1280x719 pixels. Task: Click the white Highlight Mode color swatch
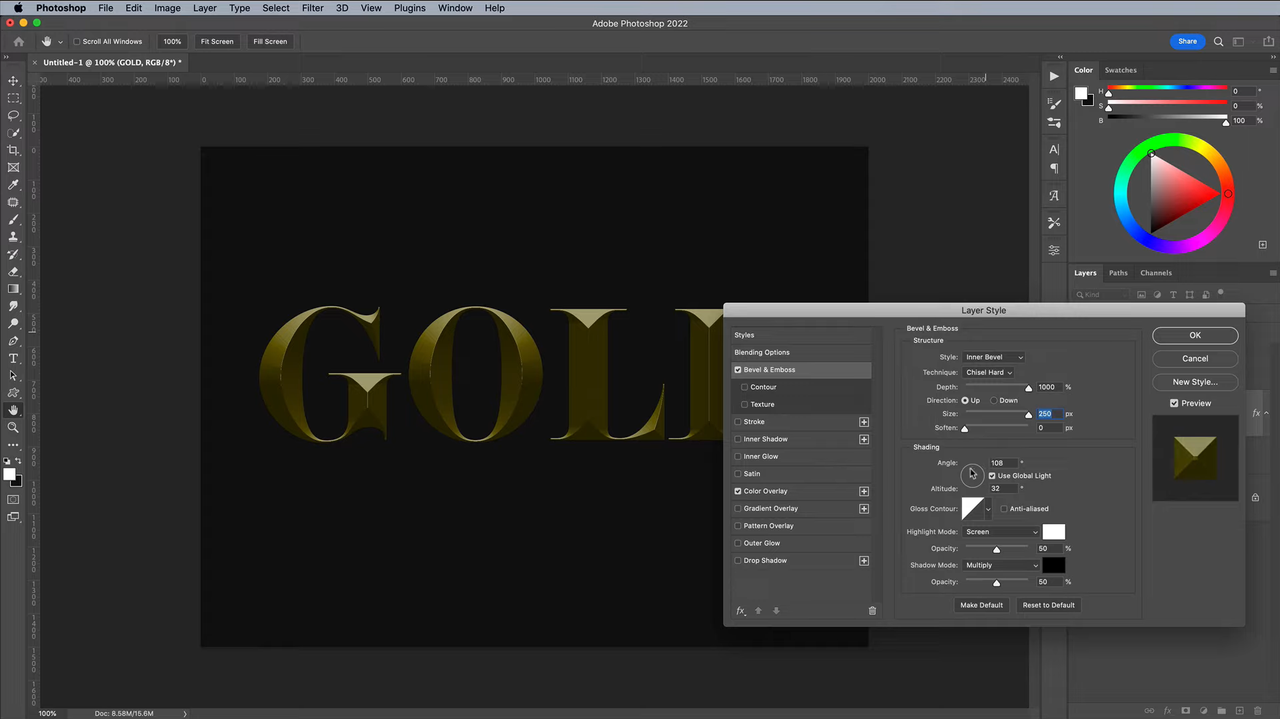tap(1054, 532)
